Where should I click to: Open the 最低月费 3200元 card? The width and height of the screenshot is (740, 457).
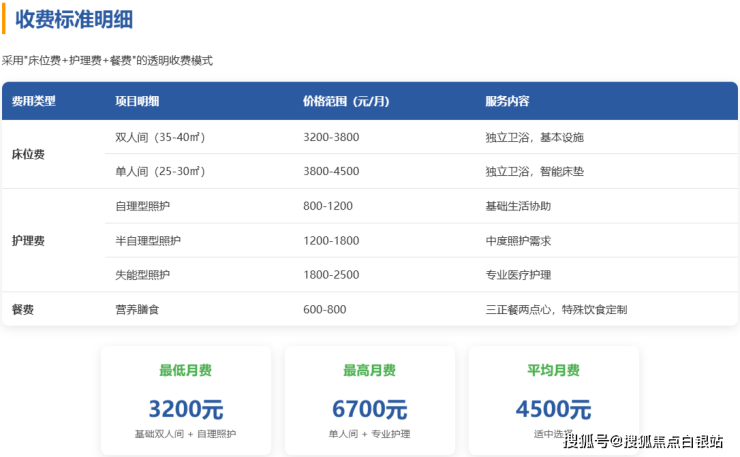[x=186, y=396]
